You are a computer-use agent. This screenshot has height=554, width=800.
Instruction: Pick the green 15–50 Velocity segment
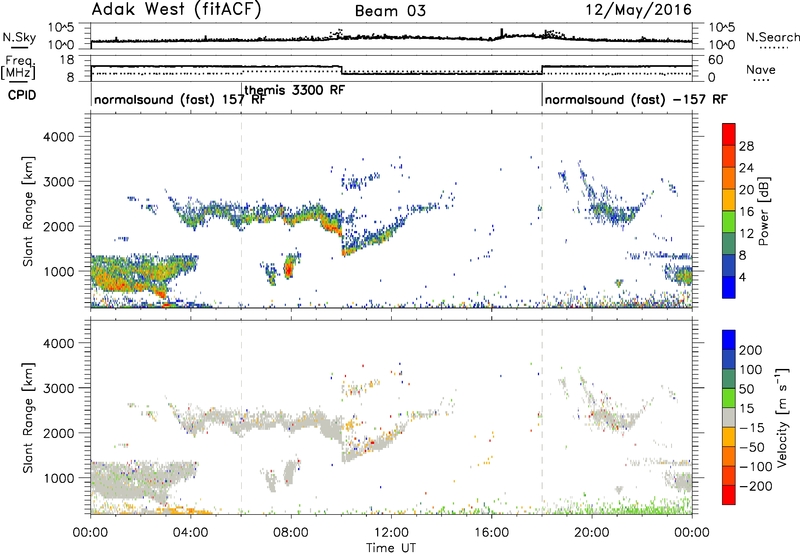point(729,398)
